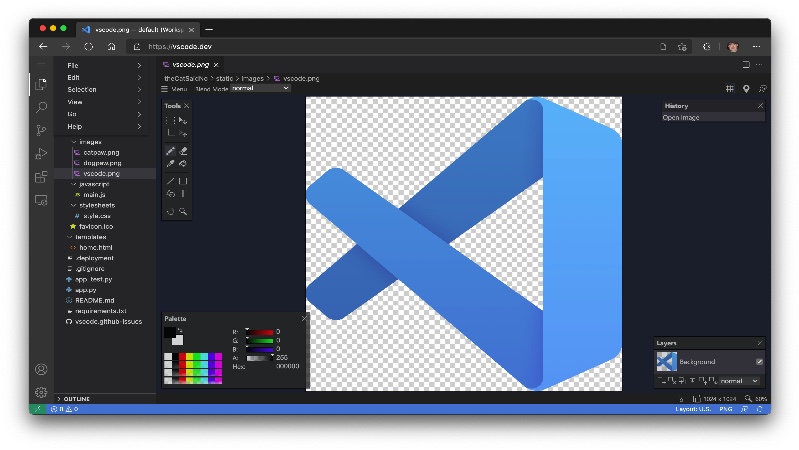Activate the Zoom magnifier tool
Viewport: 799px width, 450px height.
point(183,211)
